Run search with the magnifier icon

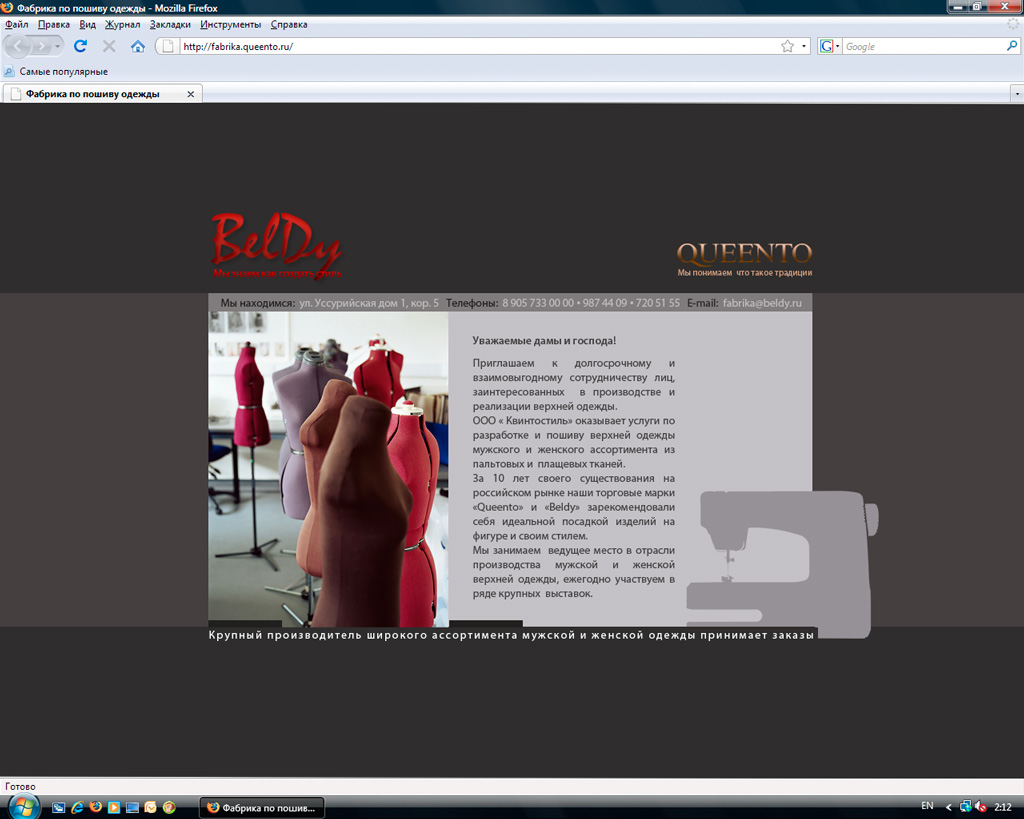1012,46
